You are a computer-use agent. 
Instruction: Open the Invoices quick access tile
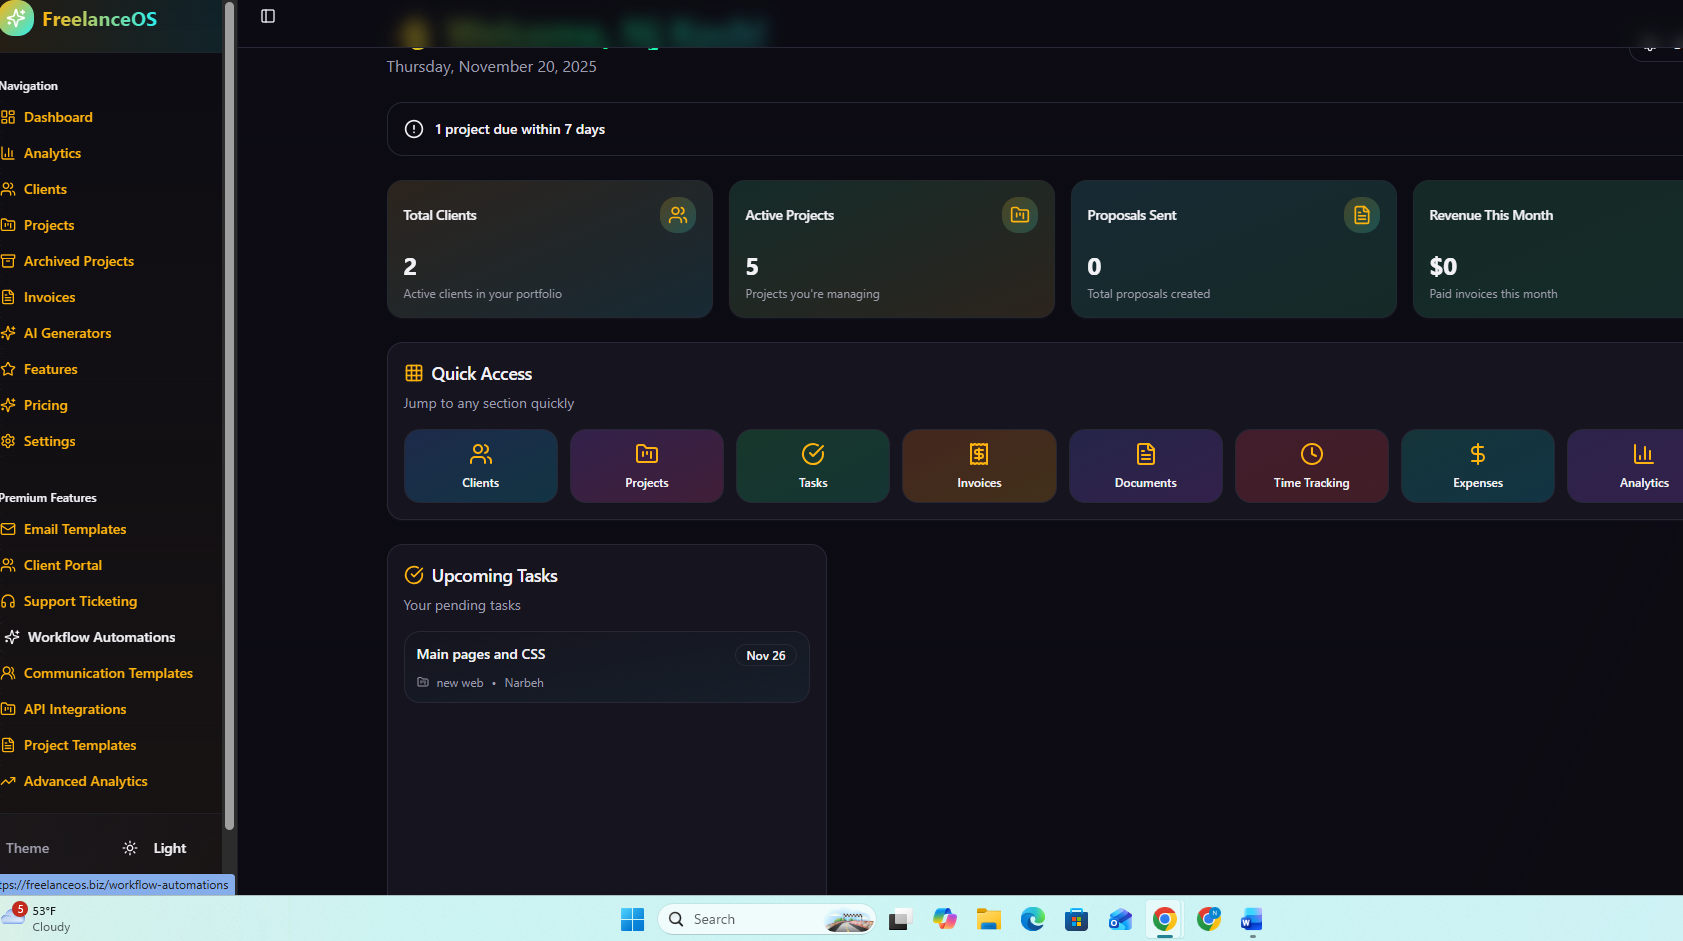click(978, 466)
